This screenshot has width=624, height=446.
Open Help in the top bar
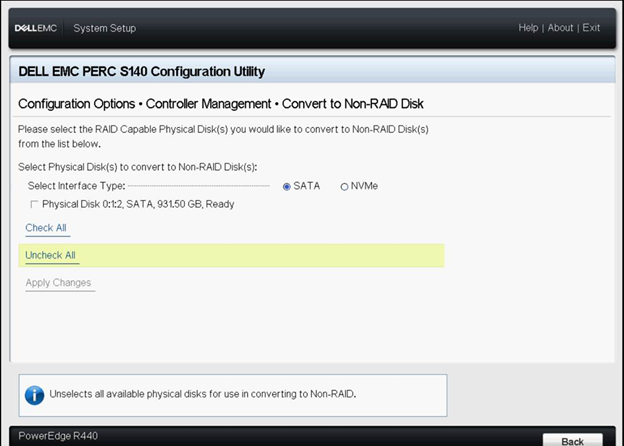pyautogui.click(x=528, y=28)
